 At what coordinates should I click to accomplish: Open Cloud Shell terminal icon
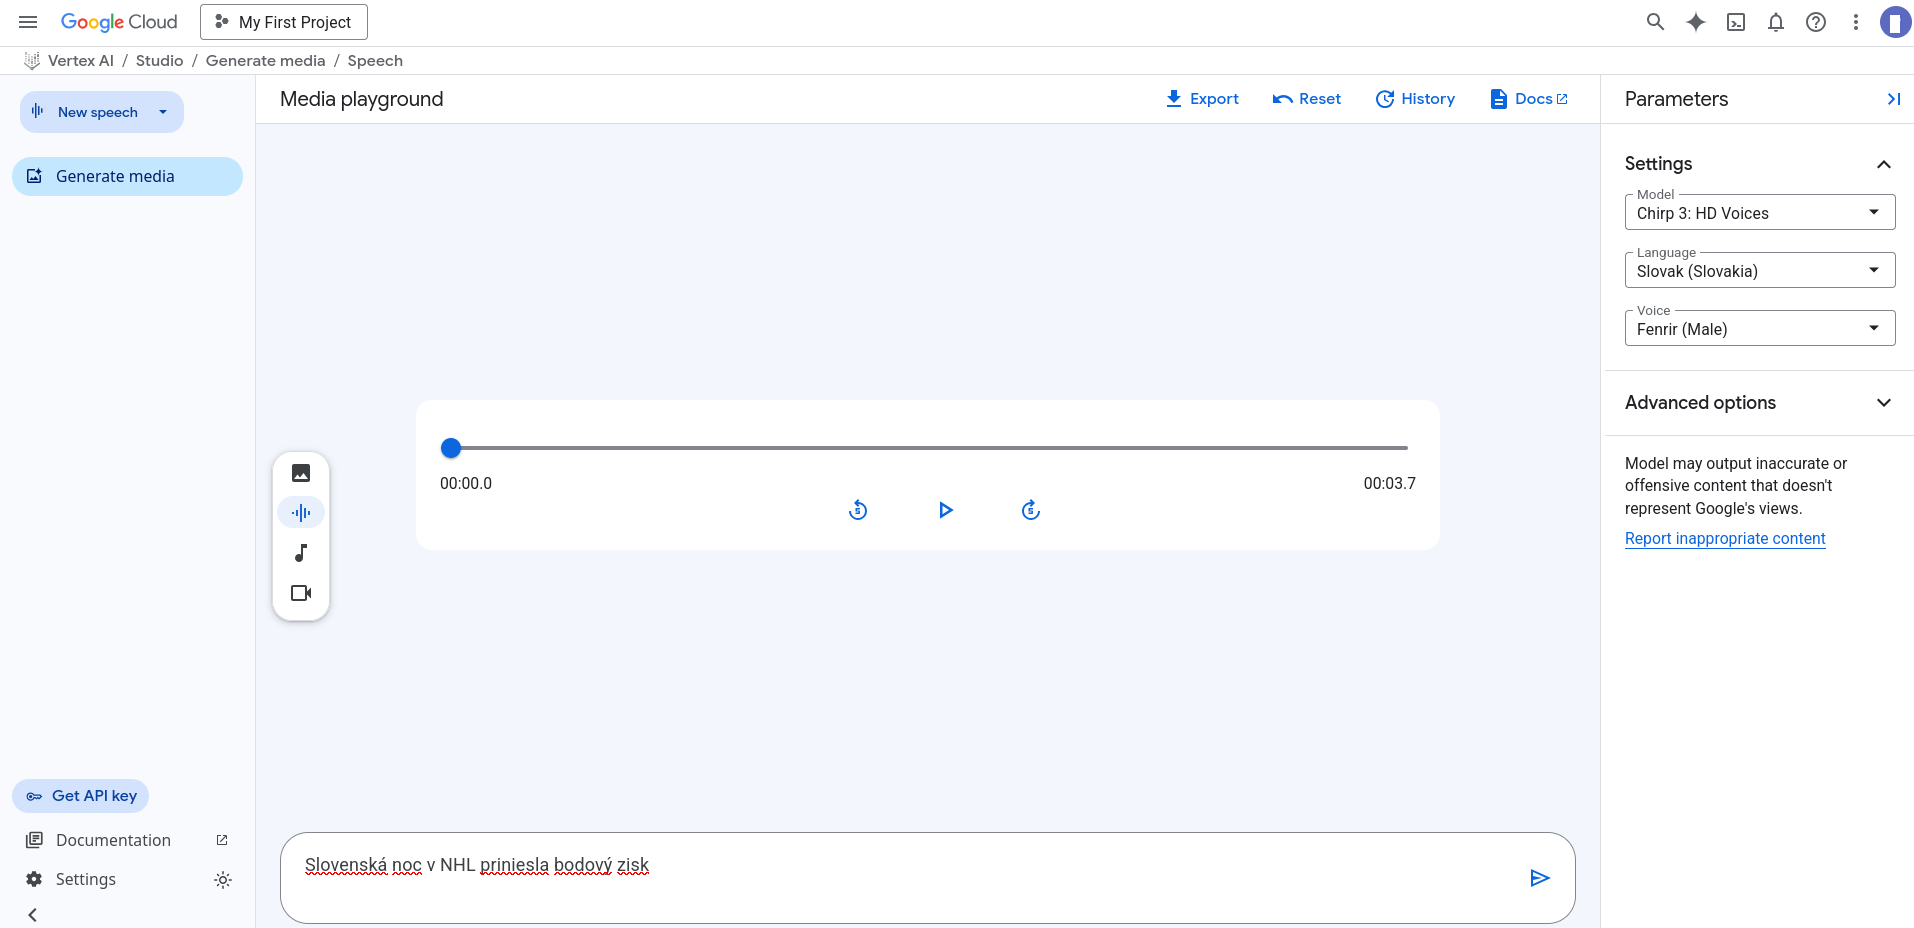1736,22
